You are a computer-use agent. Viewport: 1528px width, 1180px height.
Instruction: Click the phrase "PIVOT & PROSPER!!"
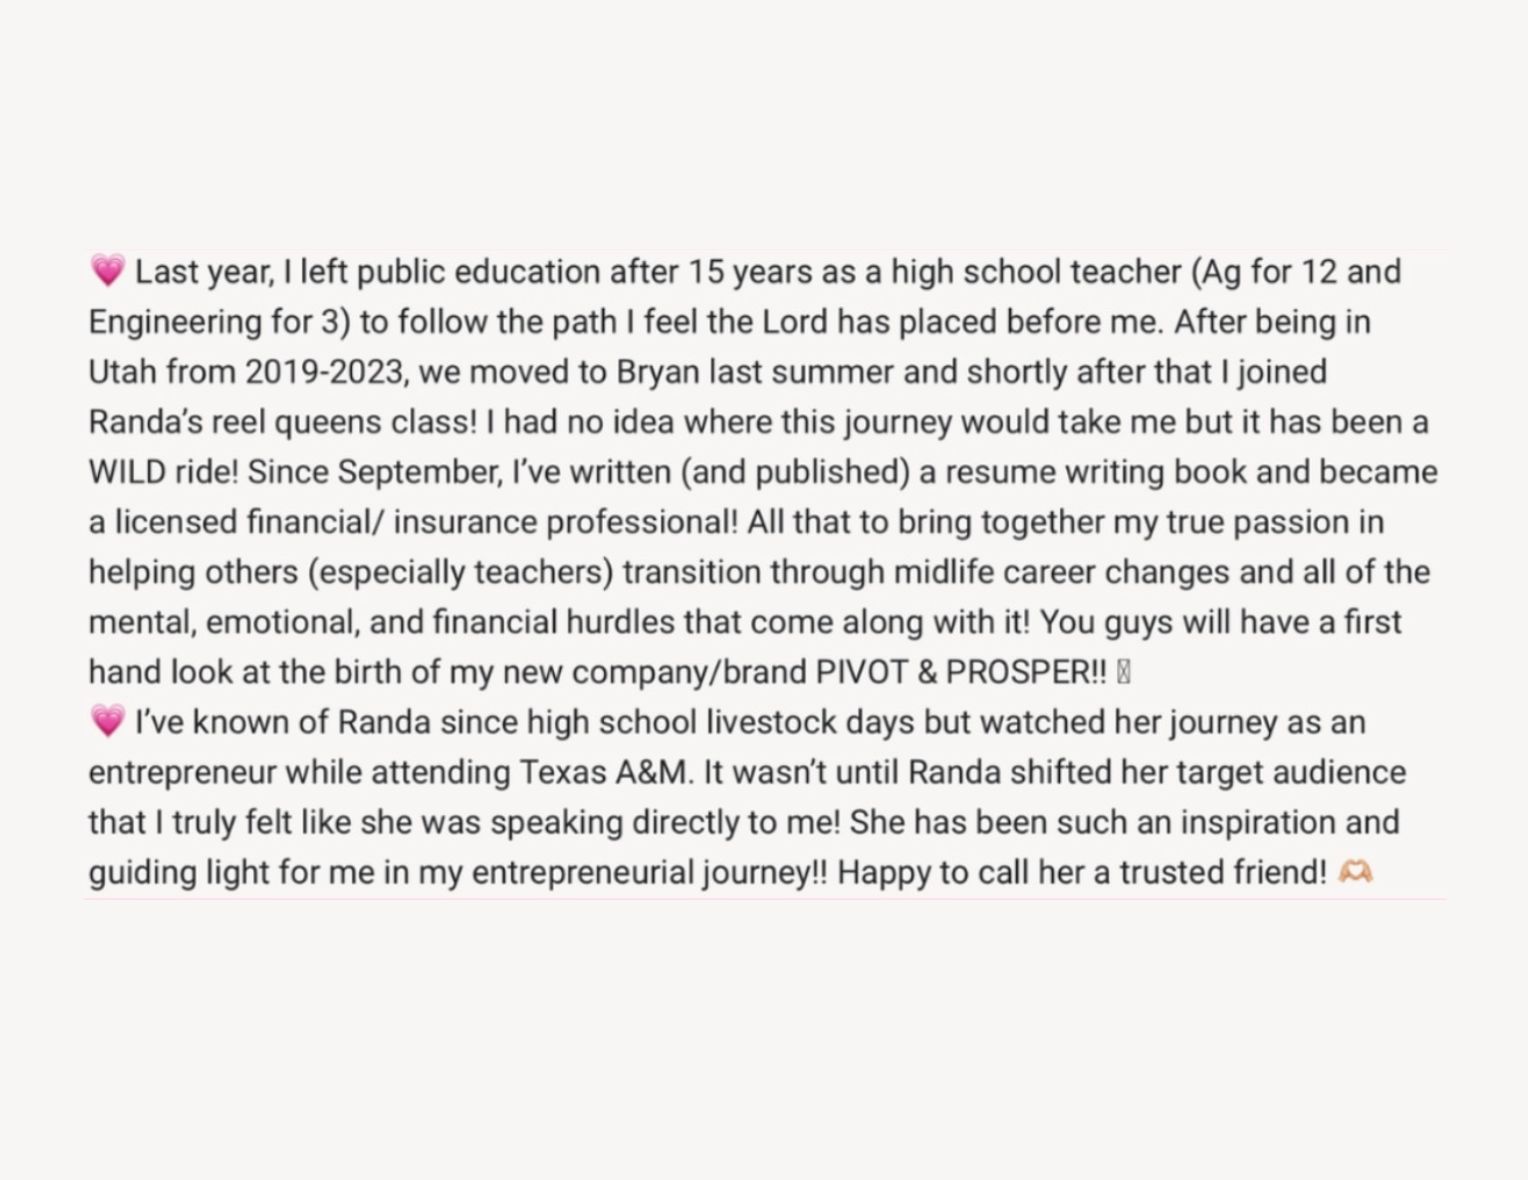961,672
